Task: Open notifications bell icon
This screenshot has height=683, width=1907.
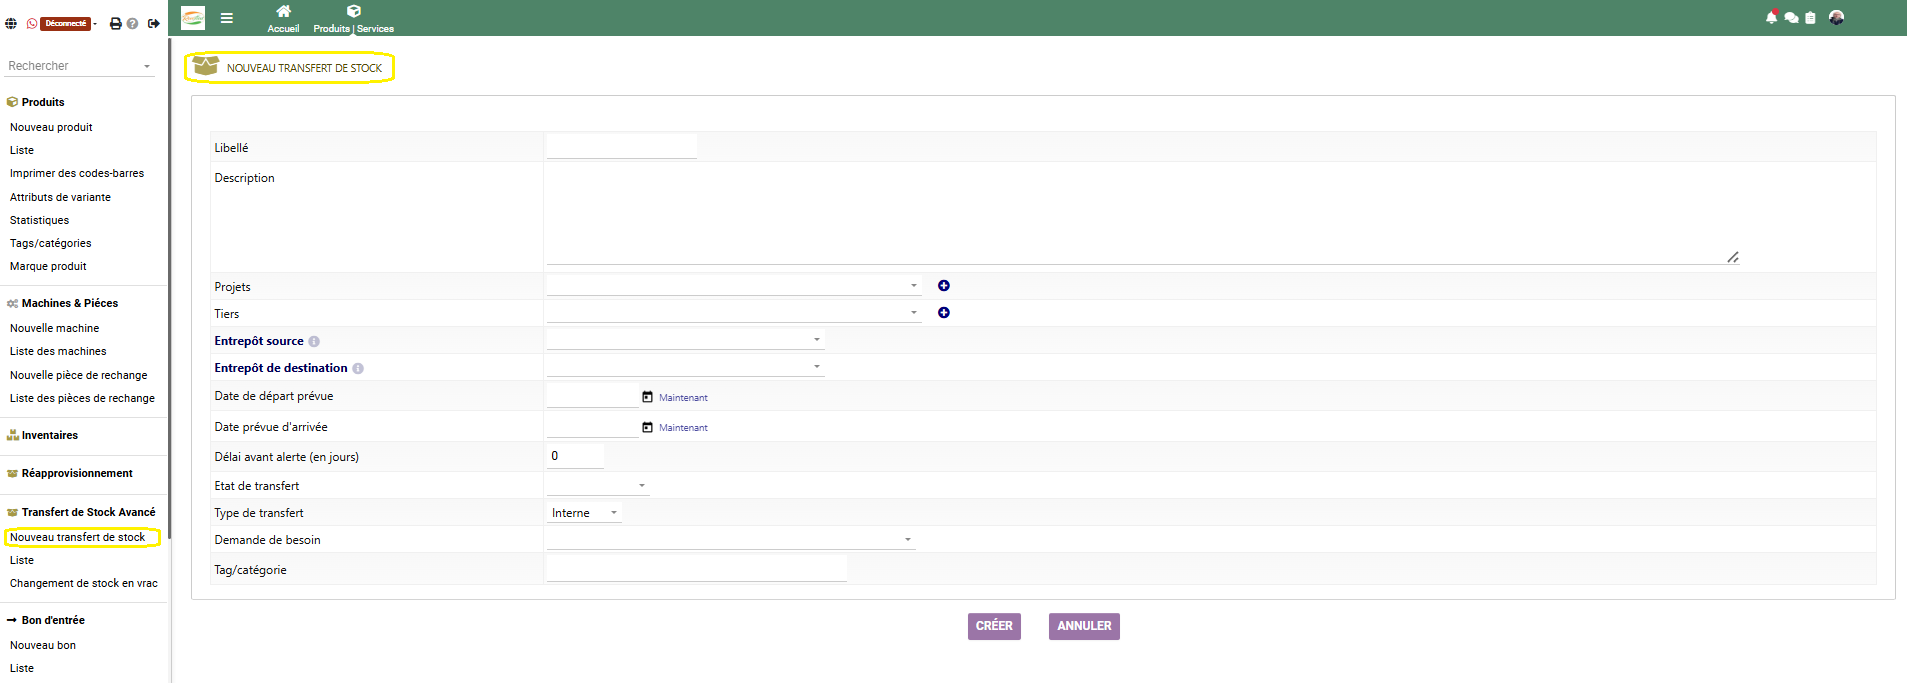Action: click(x=1772, y=17)
